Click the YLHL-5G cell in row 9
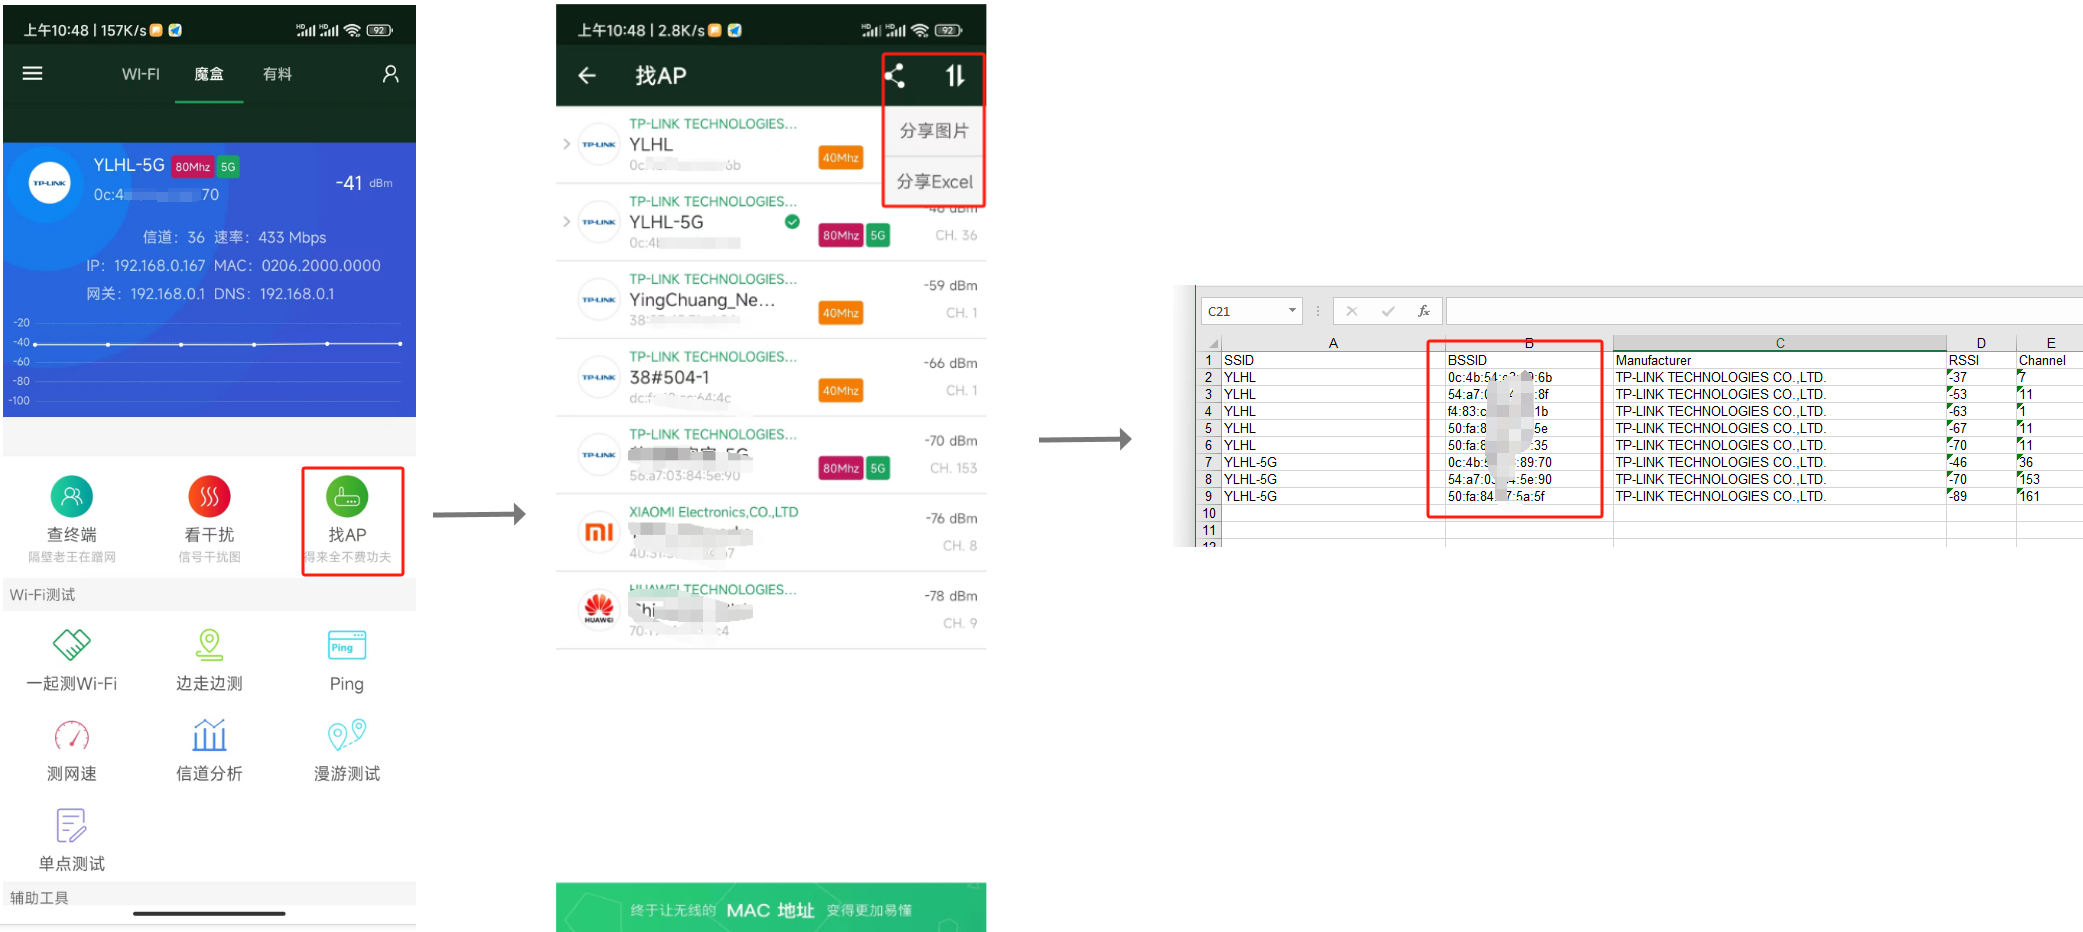The width and height of the screenshot is (2083, 932). [1333, 496]
